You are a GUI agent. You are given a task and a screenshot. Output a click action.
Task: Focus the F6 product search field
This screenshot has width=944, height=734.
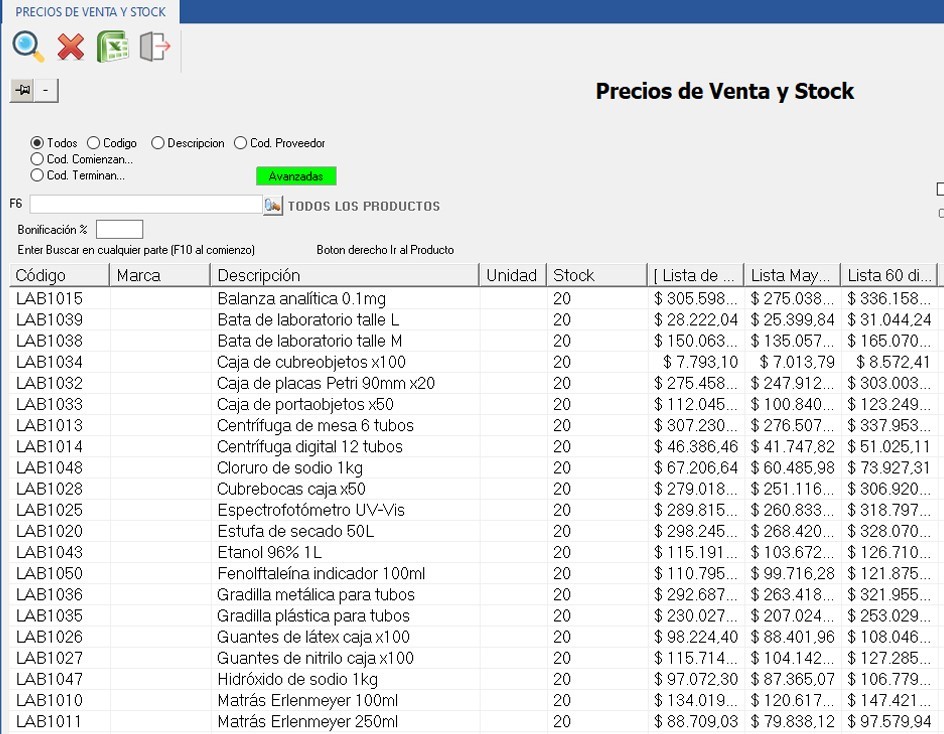tap(145, 205)
